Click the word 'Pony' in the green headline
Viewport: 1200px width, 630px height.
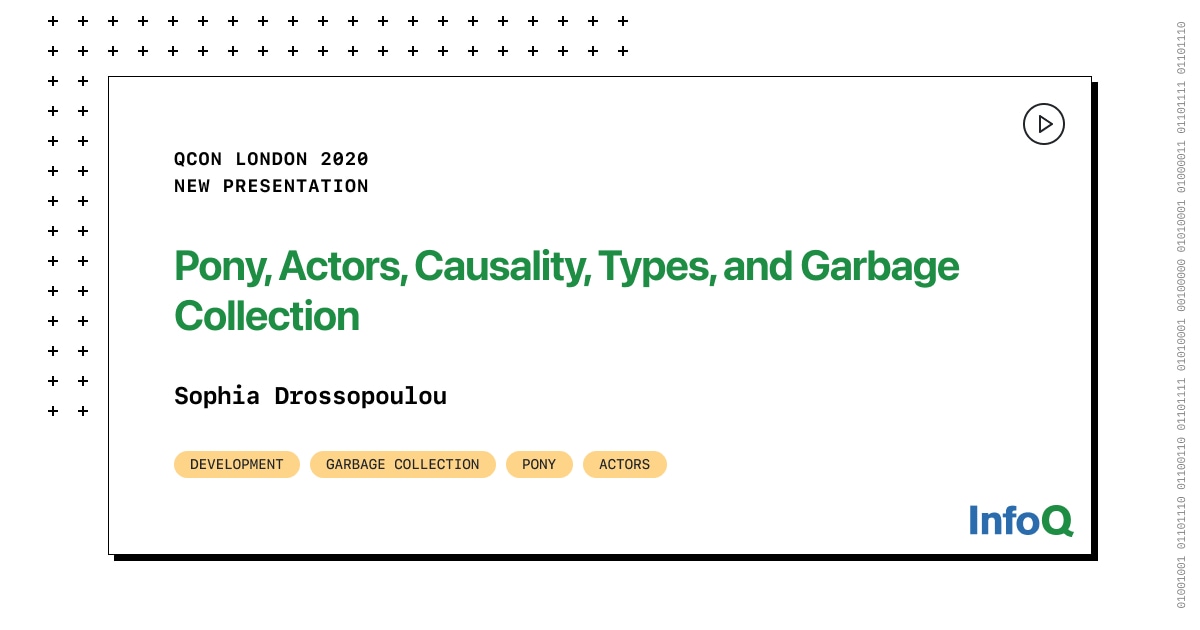pyautogui.click(x=221, y=266)
